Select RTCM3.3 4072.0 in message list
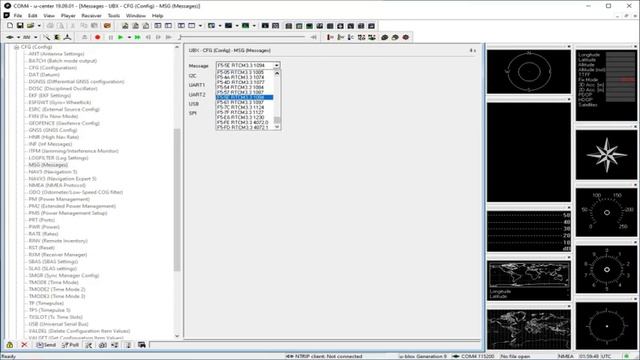 tap(244, 122)
